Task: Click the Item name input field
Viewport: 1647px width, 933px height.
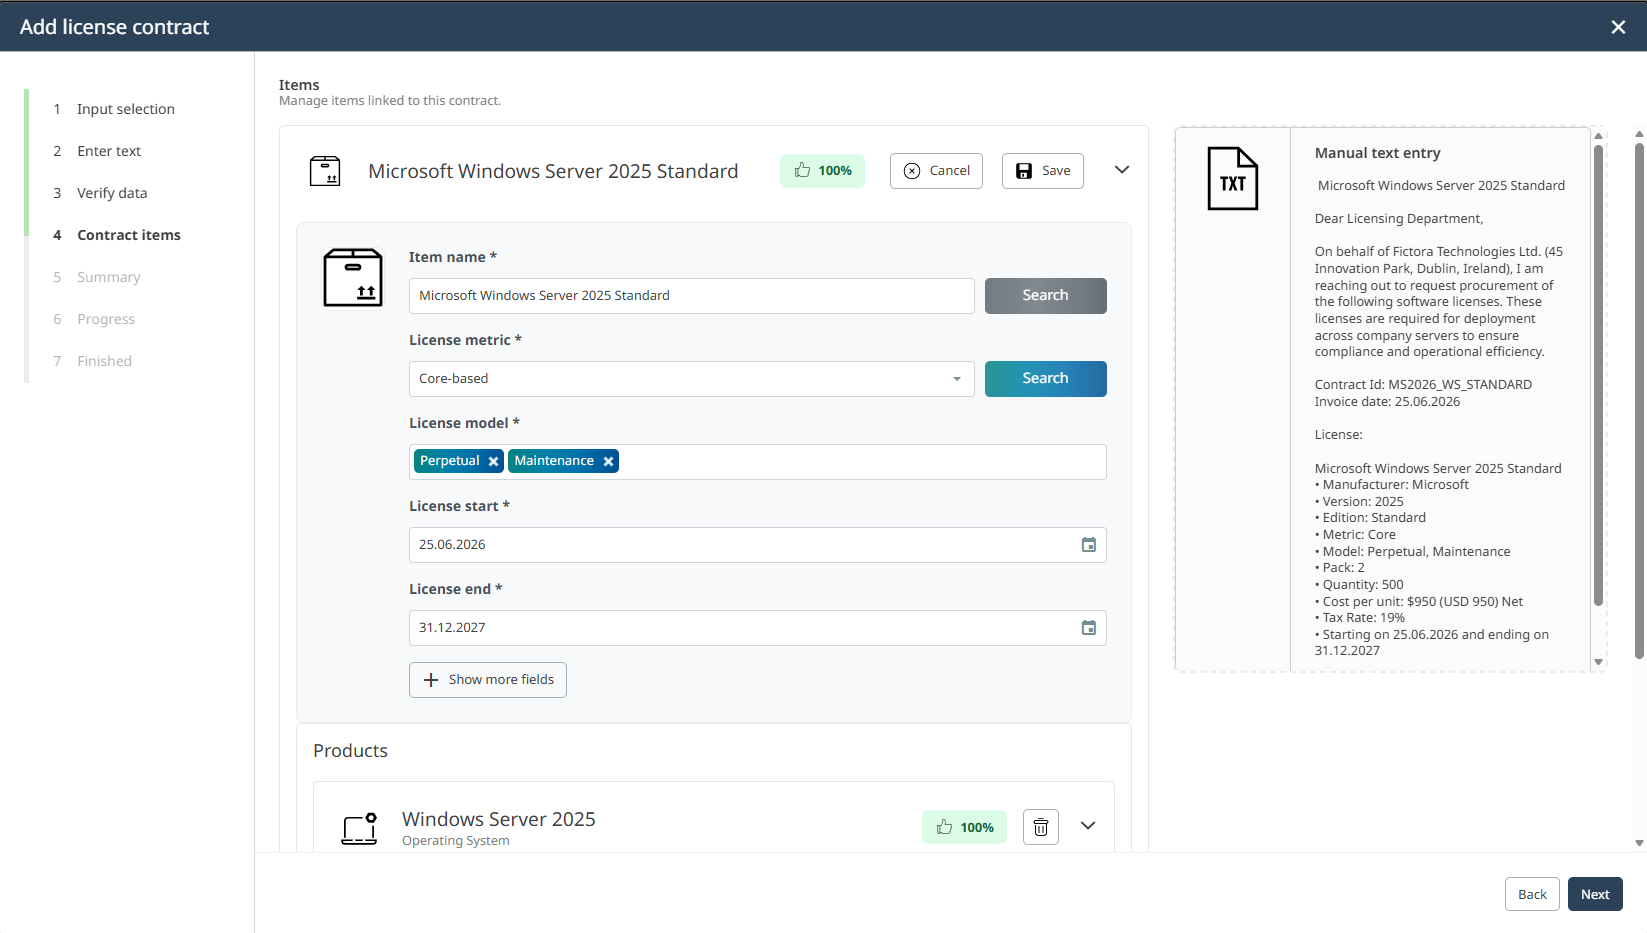Action: point(691,296)
